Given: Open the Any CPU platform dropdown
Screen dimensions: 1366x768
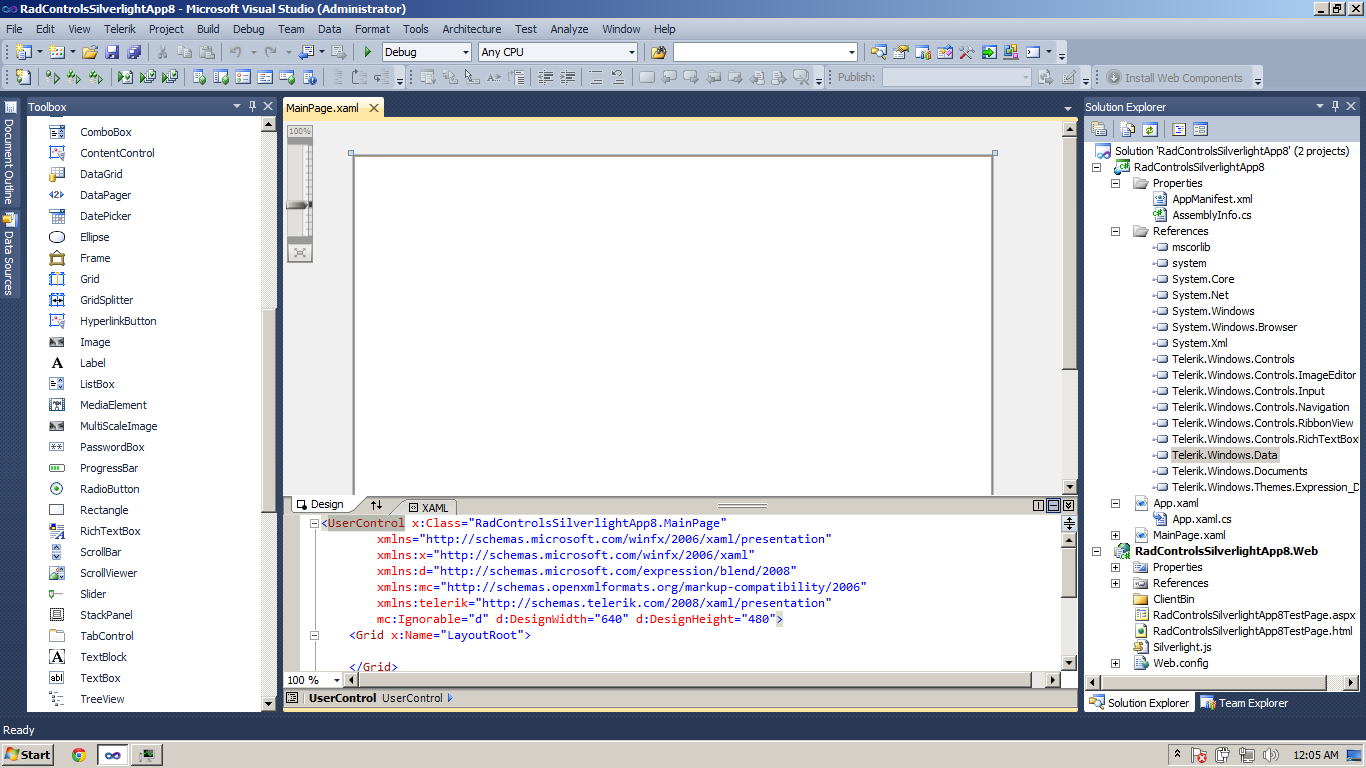Looking at the screenshot, I should point(631,52).
